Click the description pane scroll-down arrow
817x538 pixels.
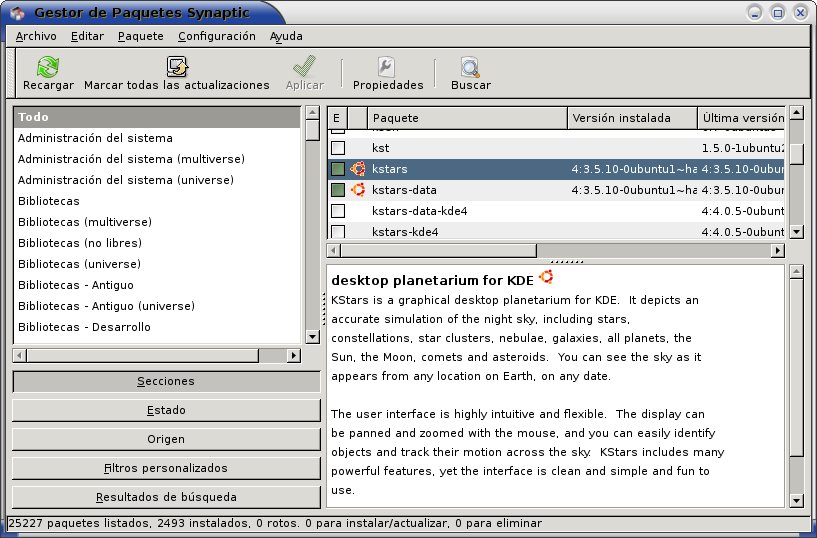pyautogui.click(x=796, y=501)
